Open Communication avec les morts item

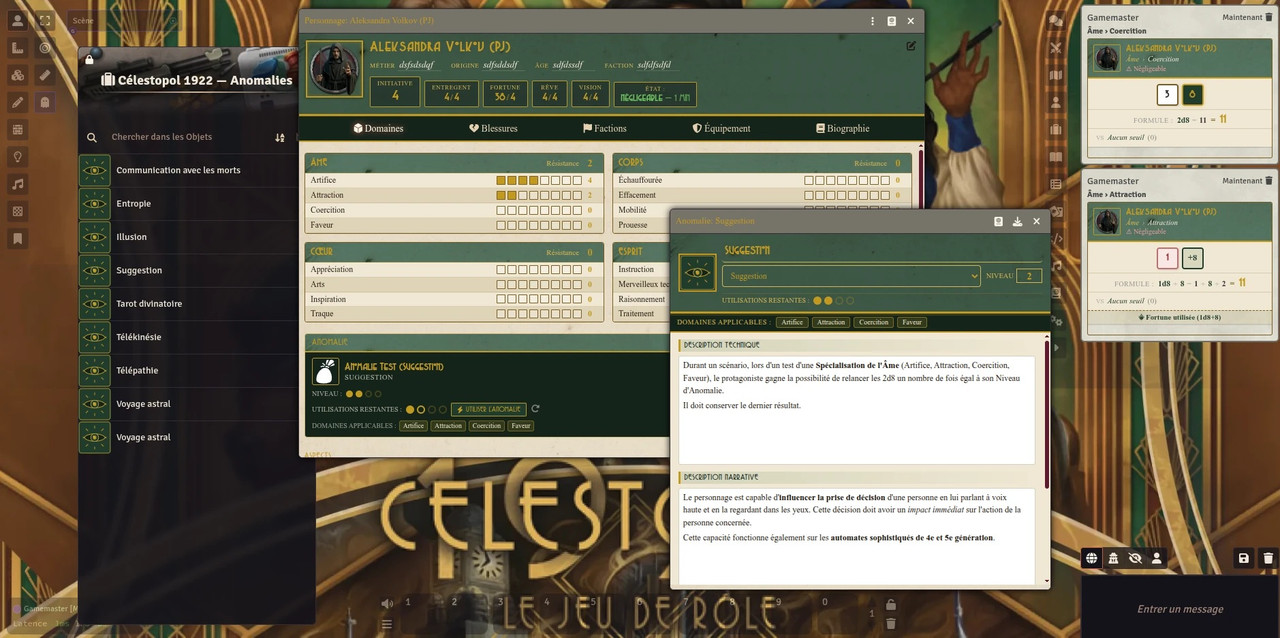point(188,170)
